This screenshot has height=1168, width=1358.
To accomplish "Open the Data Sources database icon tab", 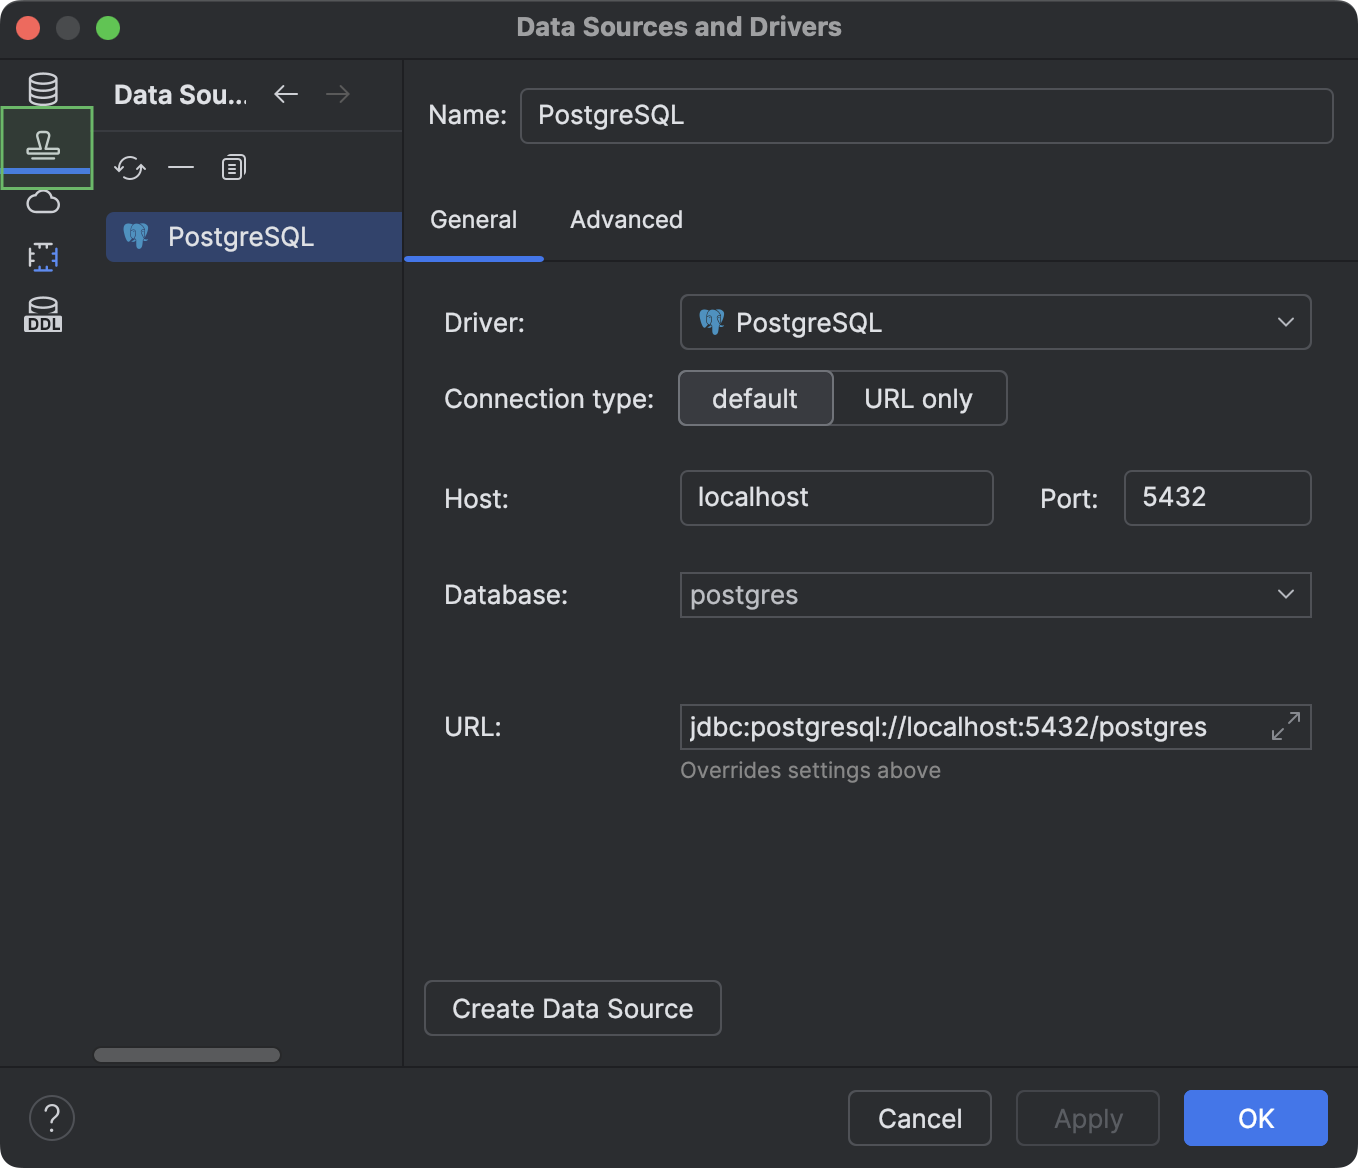I will click(43, 89).
